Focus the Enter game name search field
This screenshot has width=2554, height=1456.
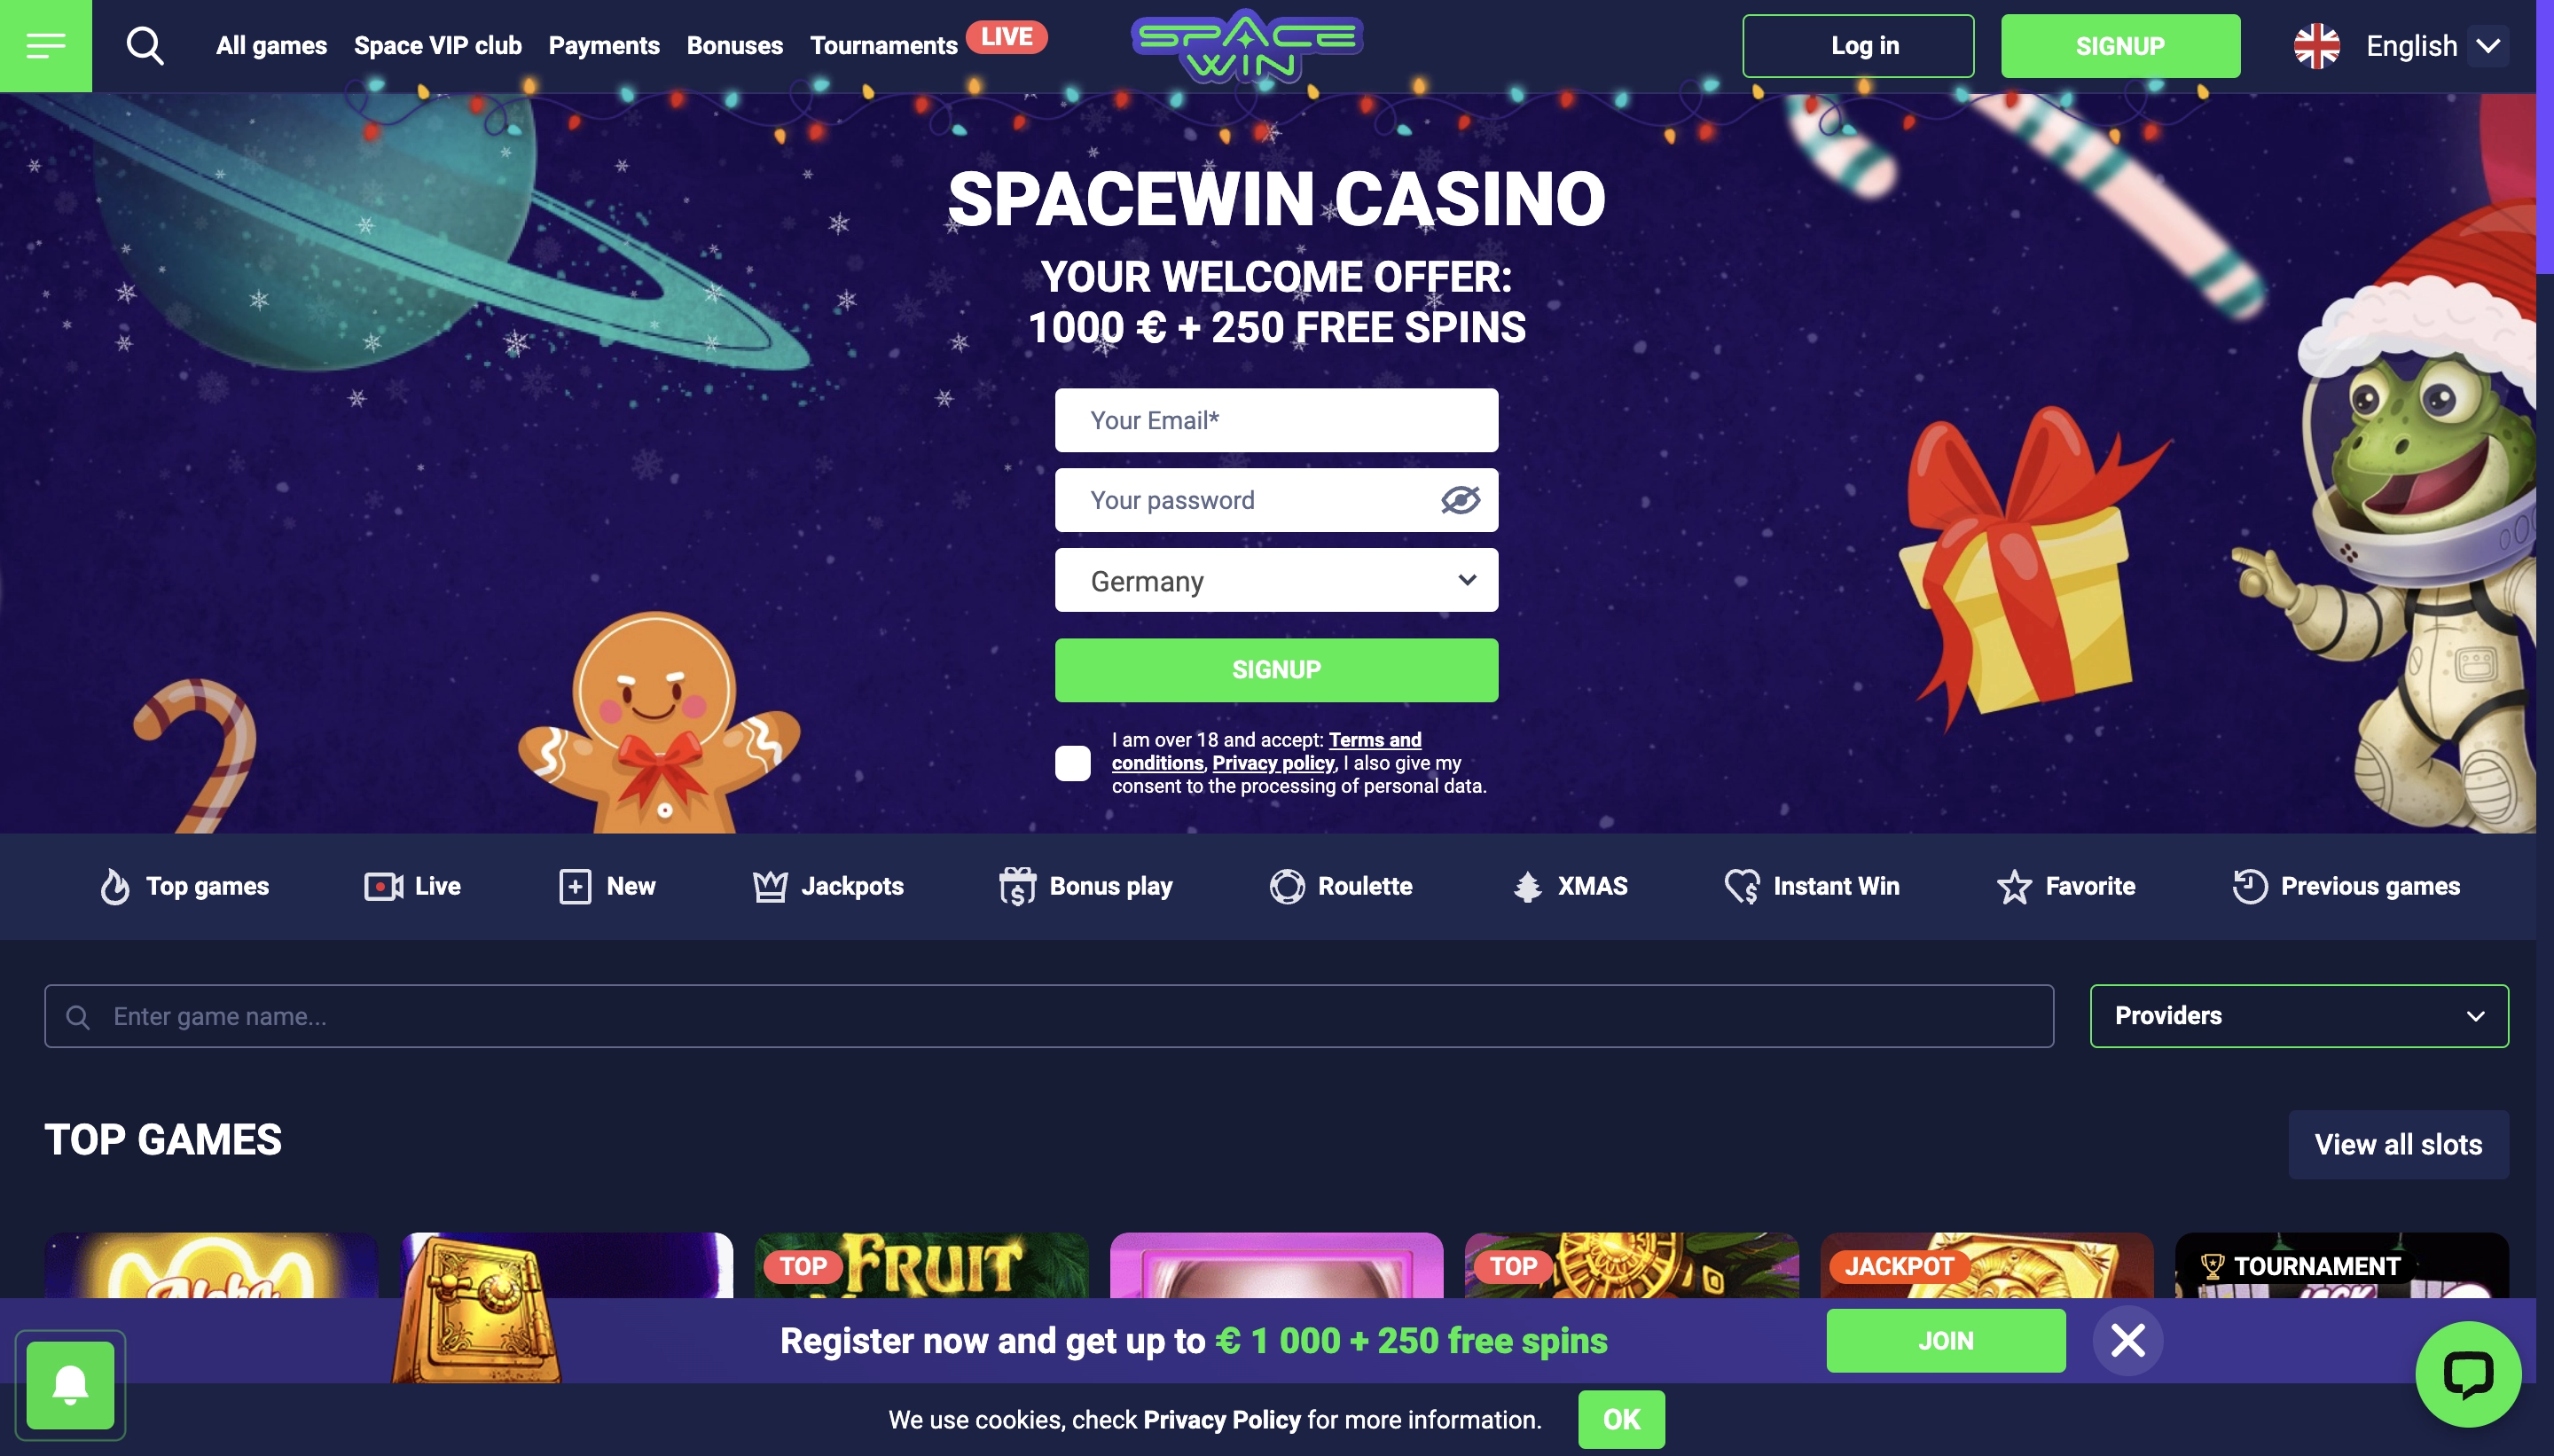pyautogui.click(x=1049, y=1016)
